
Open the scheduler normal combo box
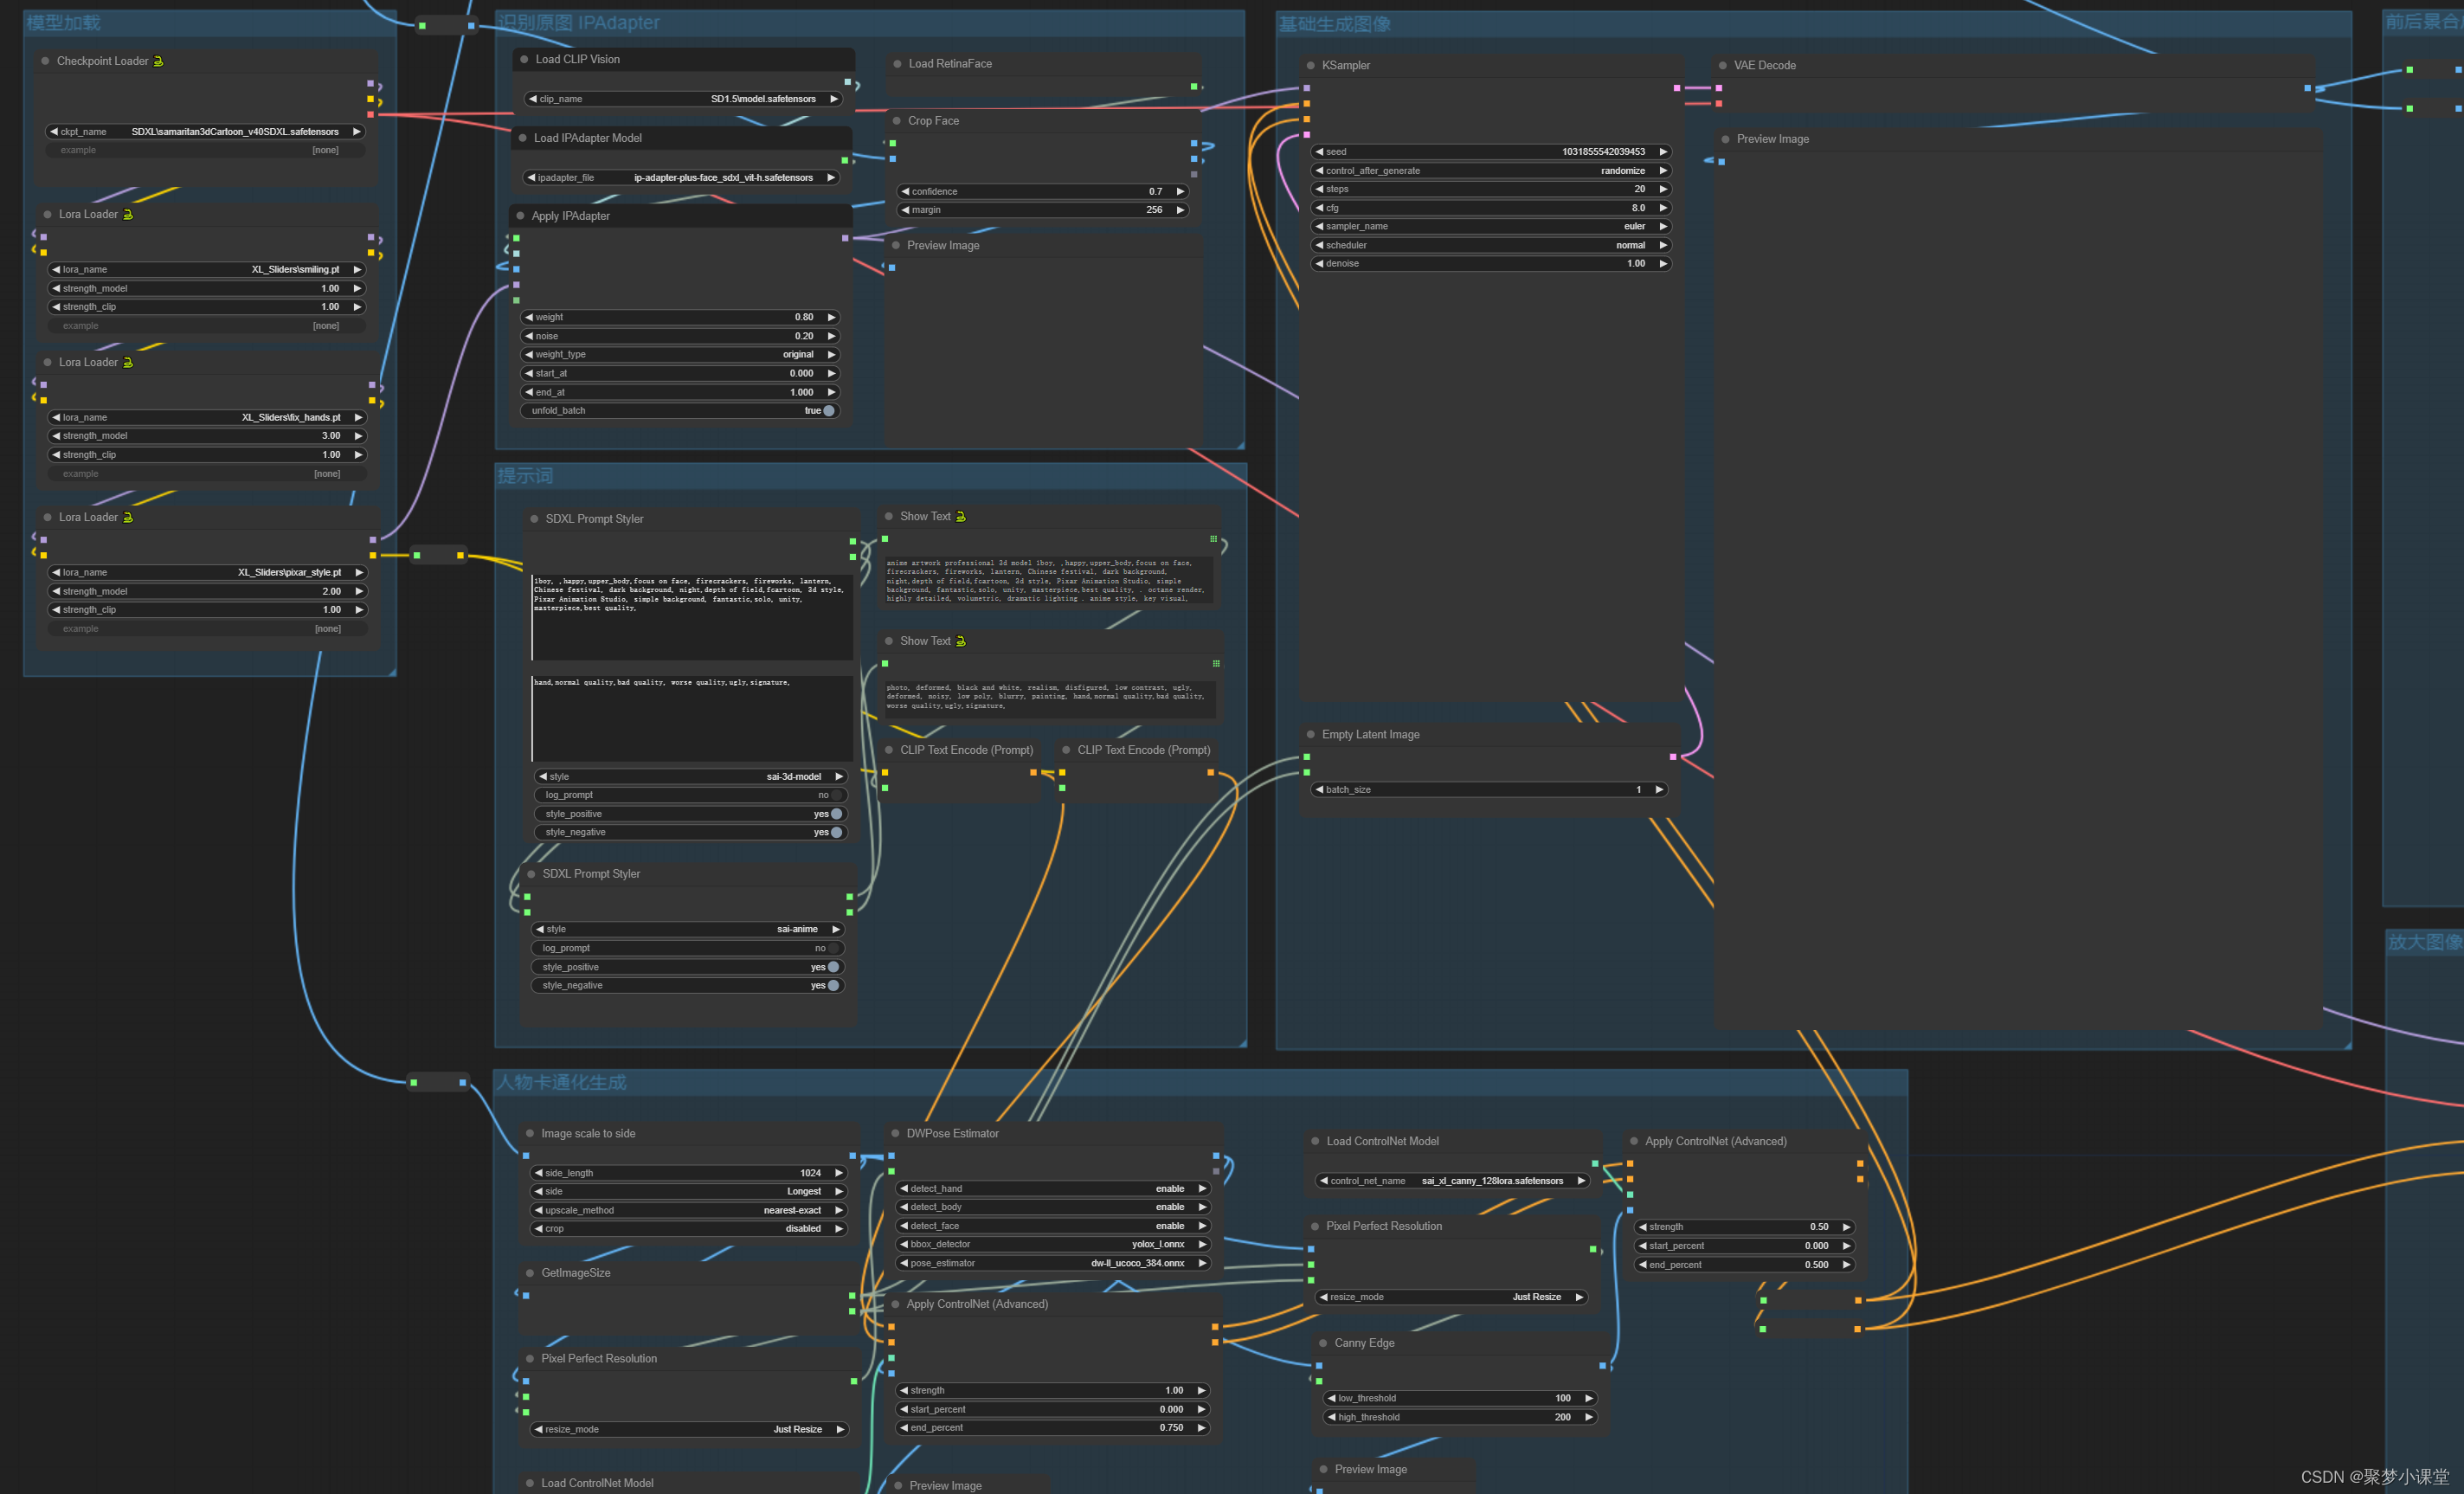coord(1490,245)
